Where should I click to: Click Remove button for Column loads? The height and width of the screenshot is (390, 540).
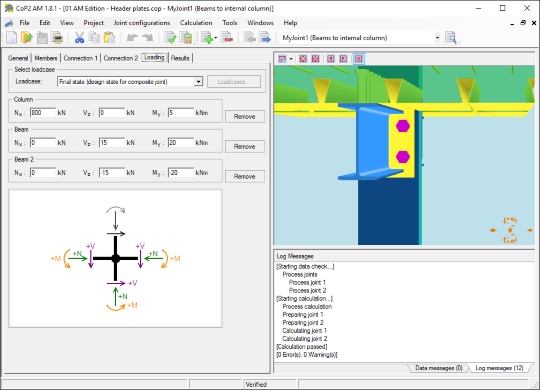(x=245, y=116)
